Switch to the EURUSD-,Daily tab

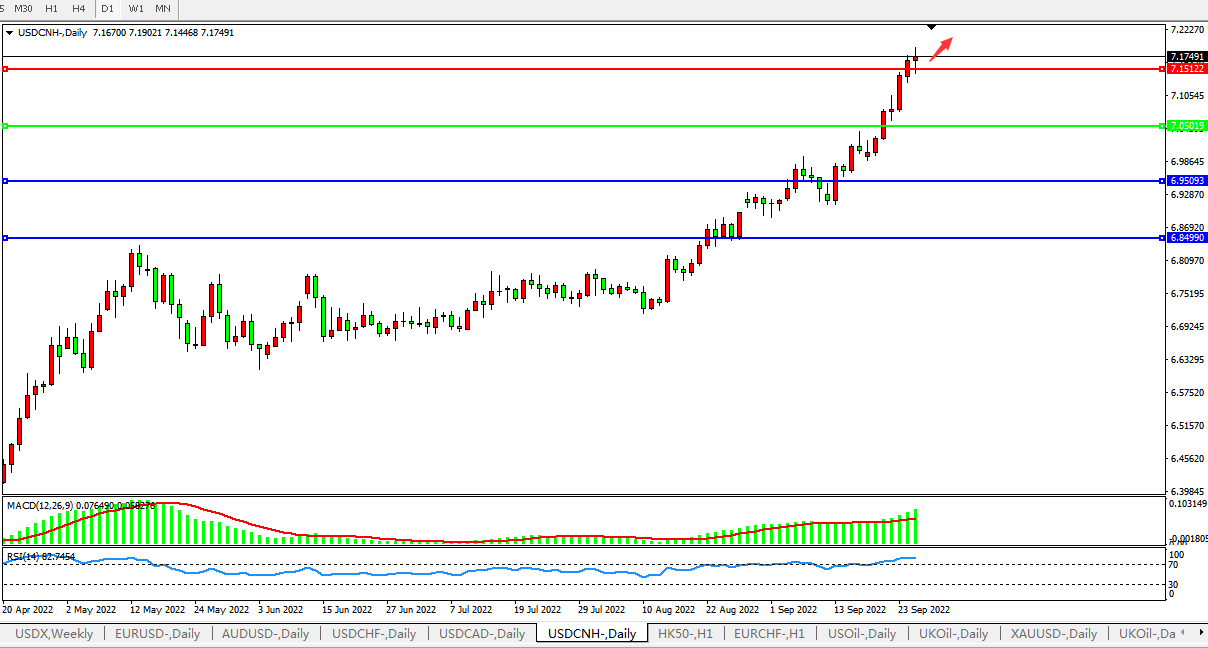(157, 634)
